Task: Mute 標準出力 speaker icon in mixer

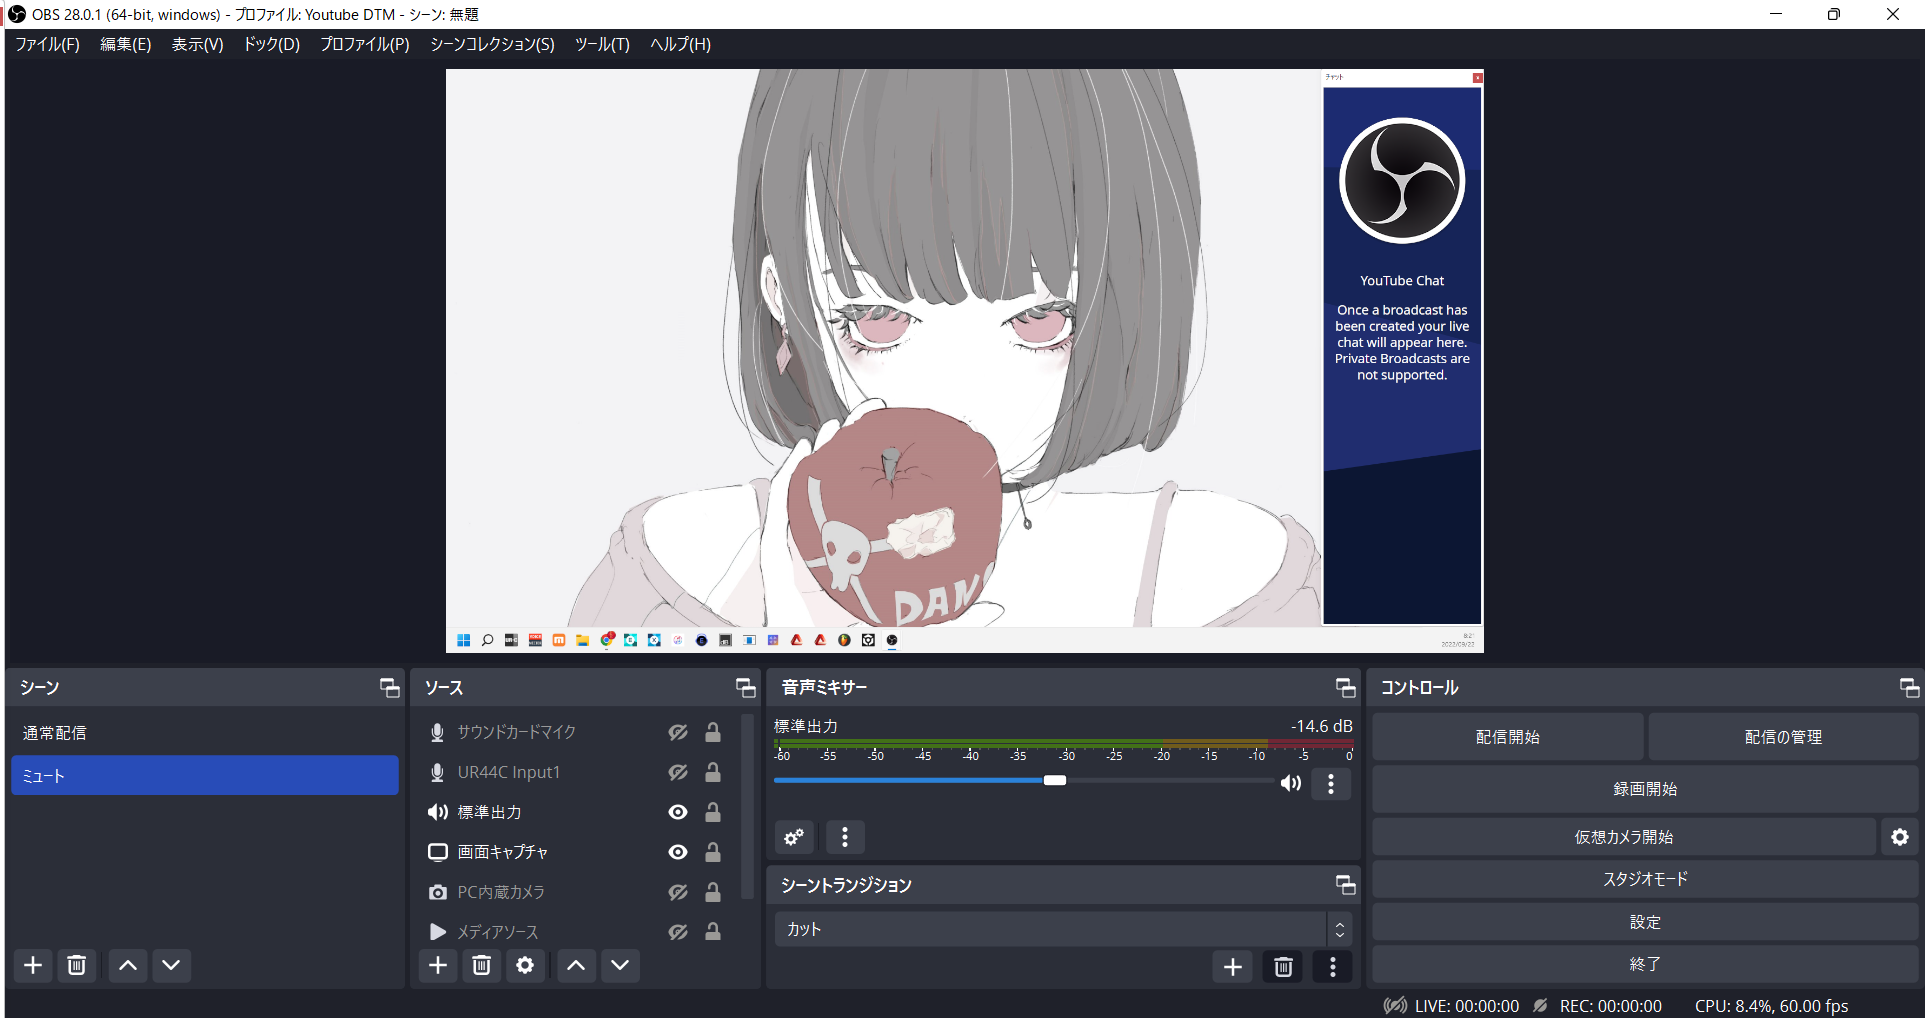Action: point(1291,783)
